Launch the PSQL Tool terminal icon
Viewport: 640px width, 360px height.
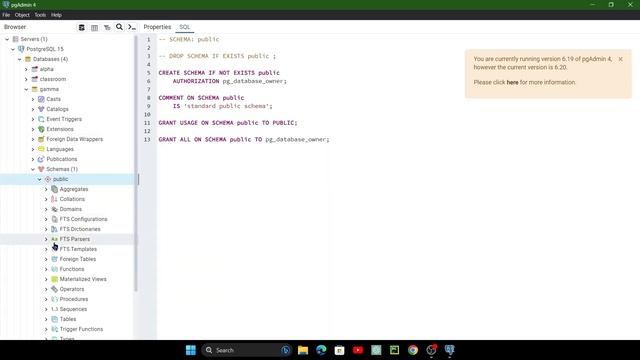click(x=132, y=27)
